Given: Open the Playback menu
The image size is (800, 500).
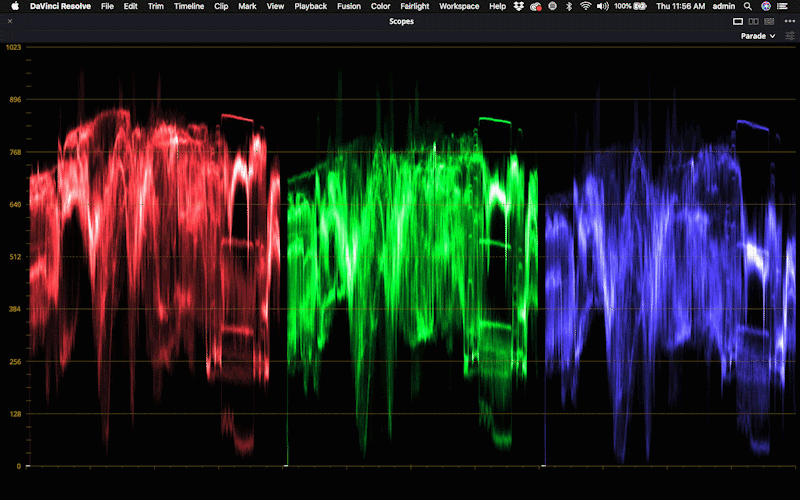Looking at the screenshot, I should click(310, 6).
